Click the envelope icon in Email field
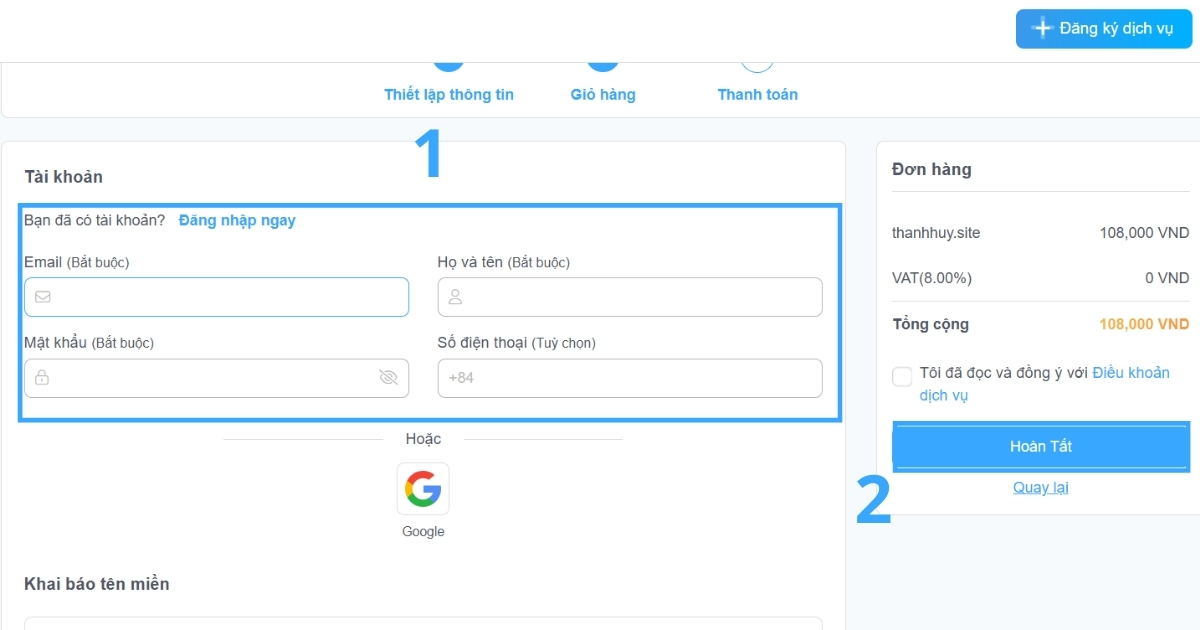 43,297
